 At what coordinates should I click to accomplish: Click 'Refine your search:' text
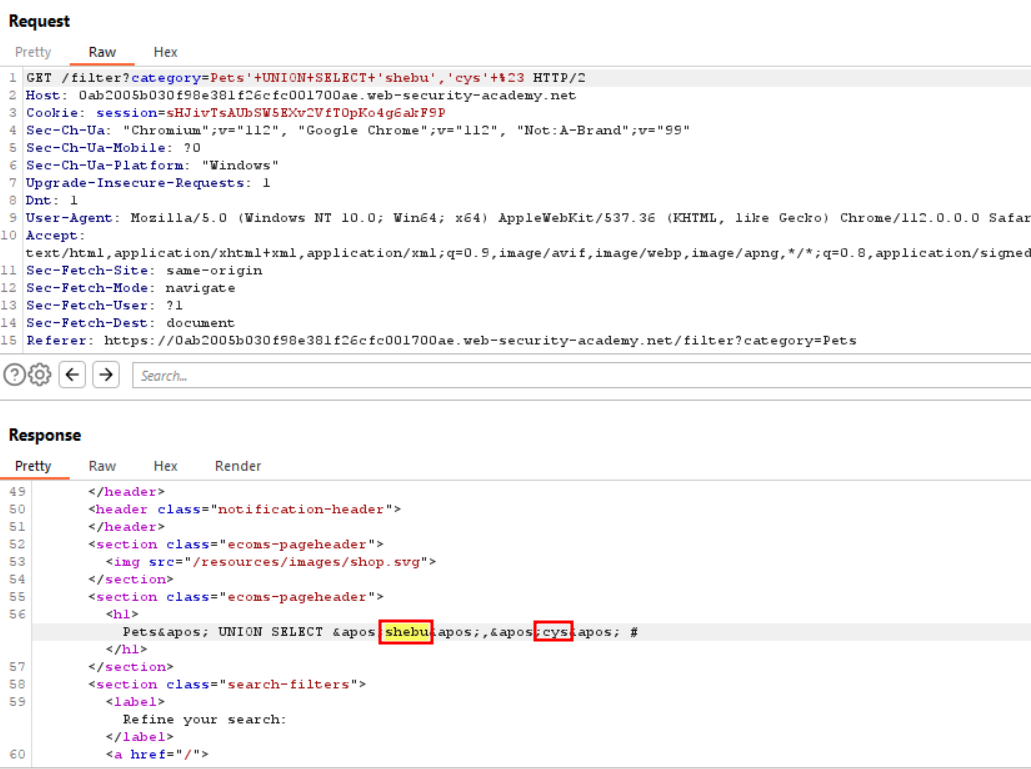click(204, 720)
